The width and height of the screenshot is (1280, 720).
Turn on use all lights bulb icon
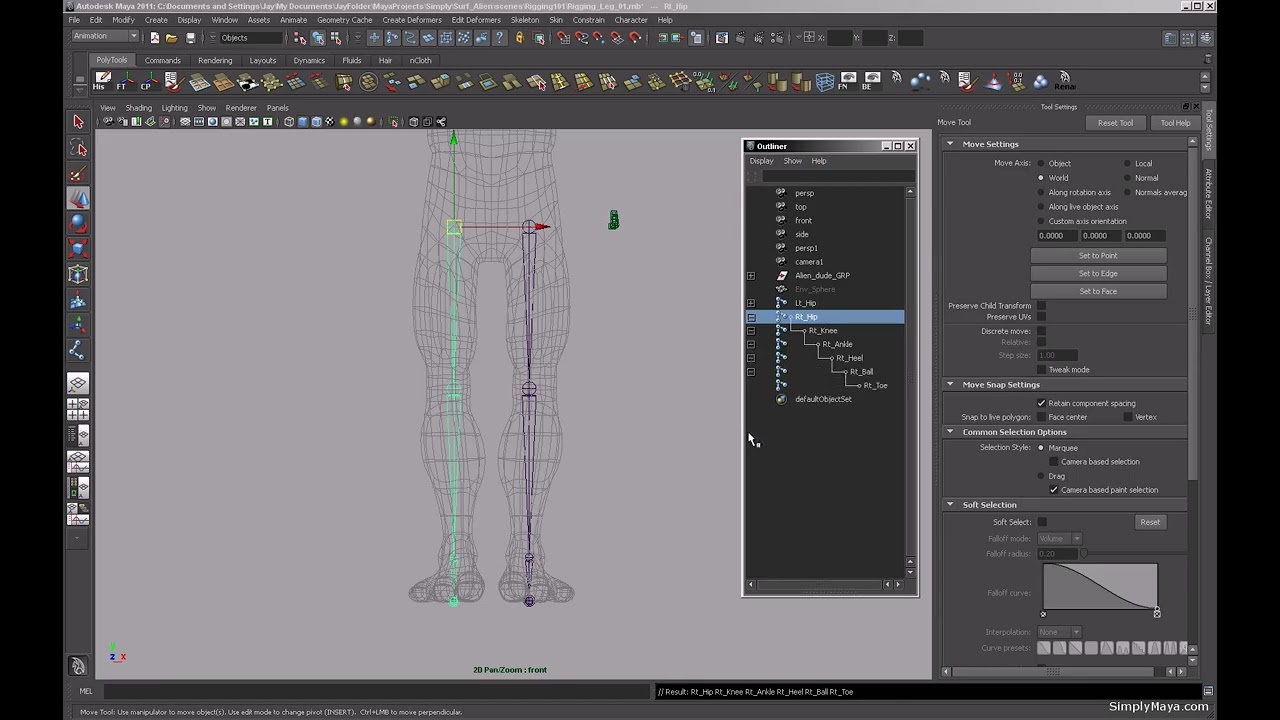[344, 122]
